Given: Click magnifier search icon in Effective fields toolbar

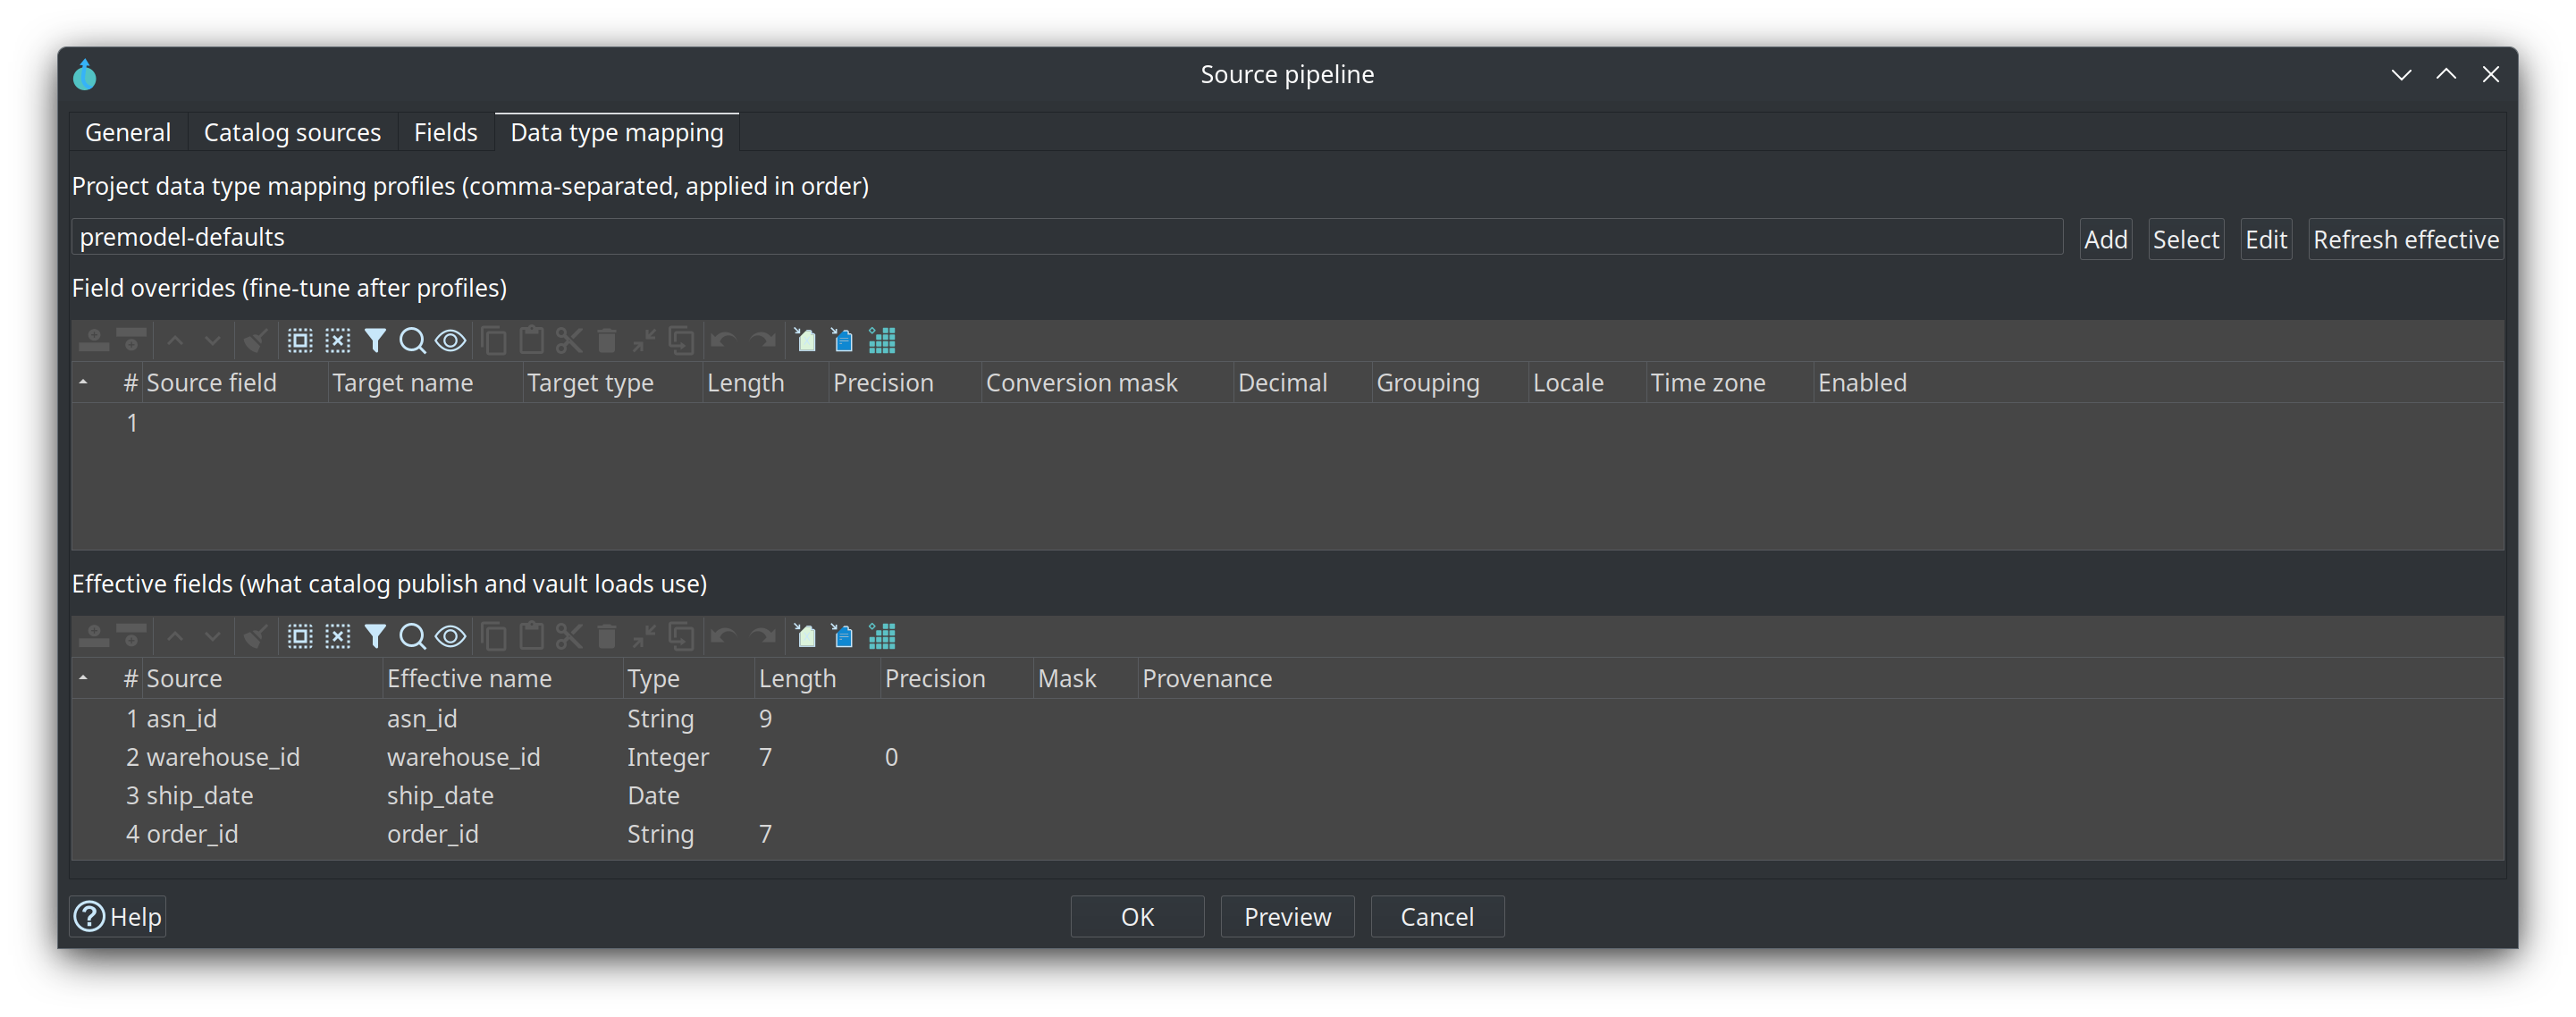Looking at the screenshot, I should (412, 636).
